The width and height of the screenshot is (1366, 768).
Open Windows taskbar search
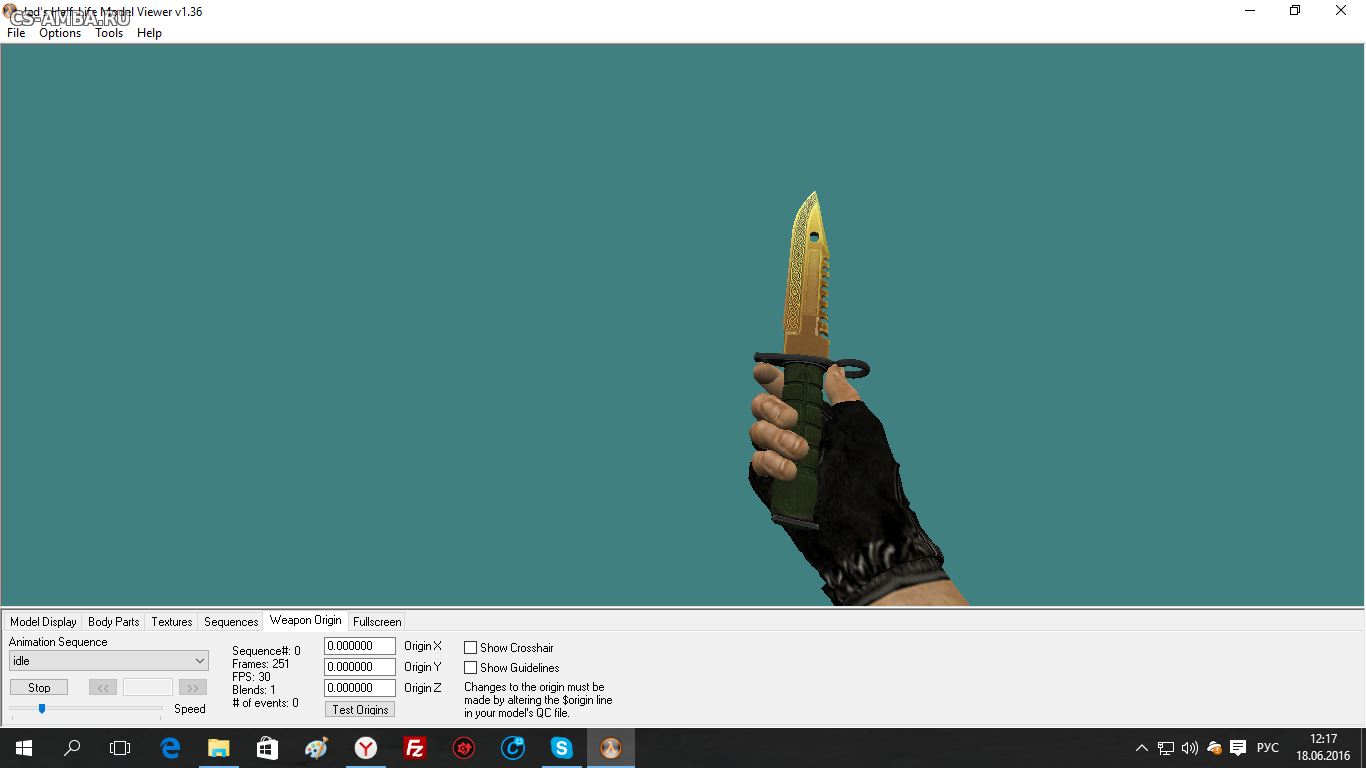(72, 748)
